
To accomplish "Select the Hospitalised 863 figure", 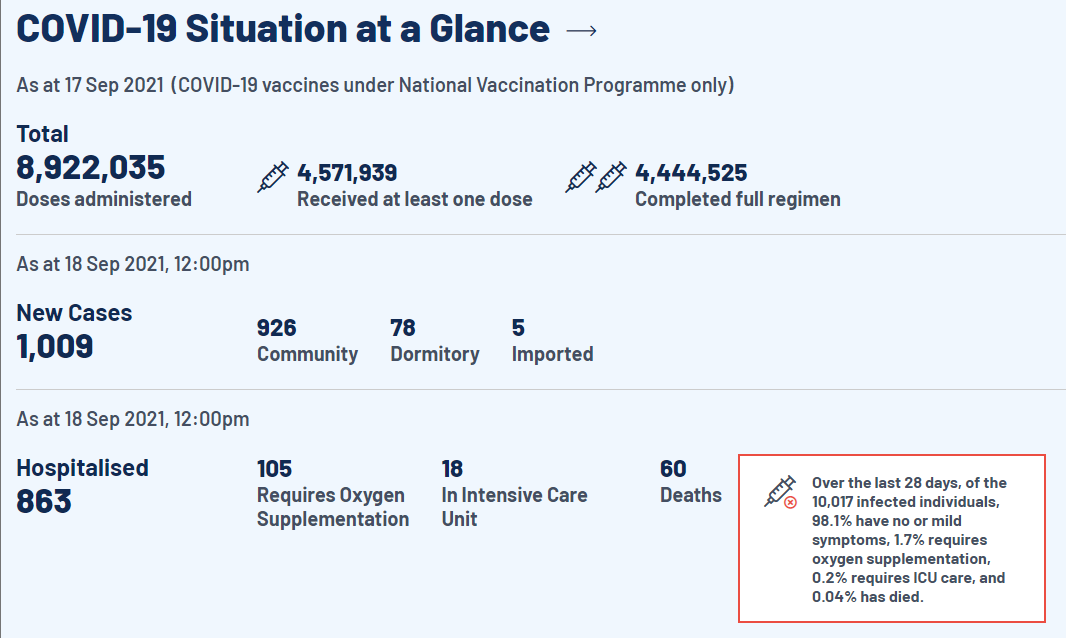I will pyautogui.click(x=44, y=501).
